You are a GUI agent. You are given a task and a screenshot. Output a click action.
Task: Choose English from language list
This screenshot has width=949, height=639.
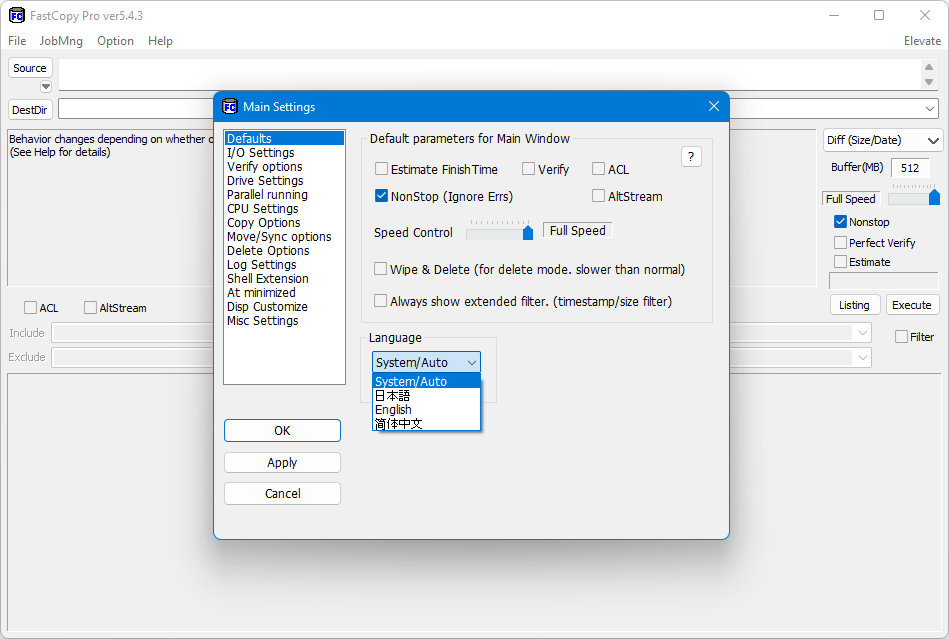pyautogui.click(x=426, y=410)
